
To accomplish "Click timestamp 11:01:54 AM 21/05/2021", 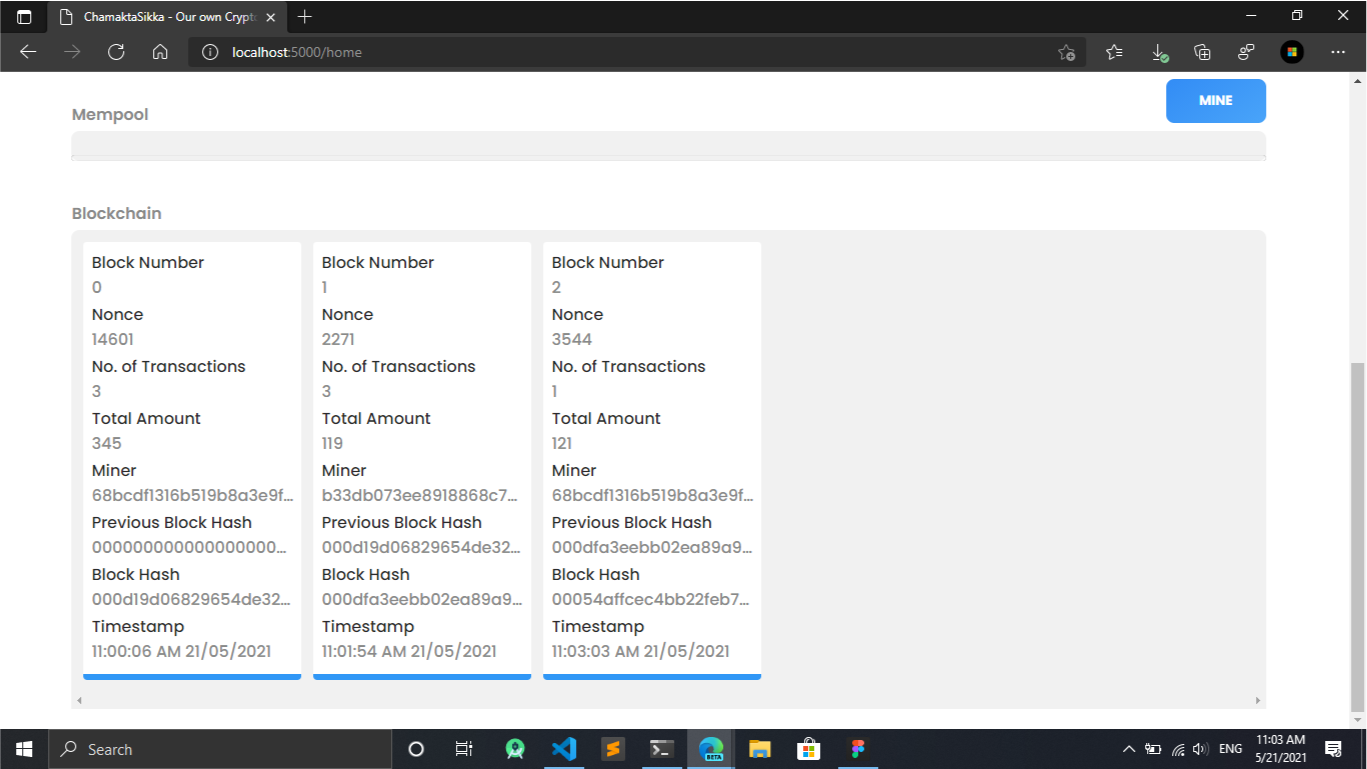I will pos(409,652).
